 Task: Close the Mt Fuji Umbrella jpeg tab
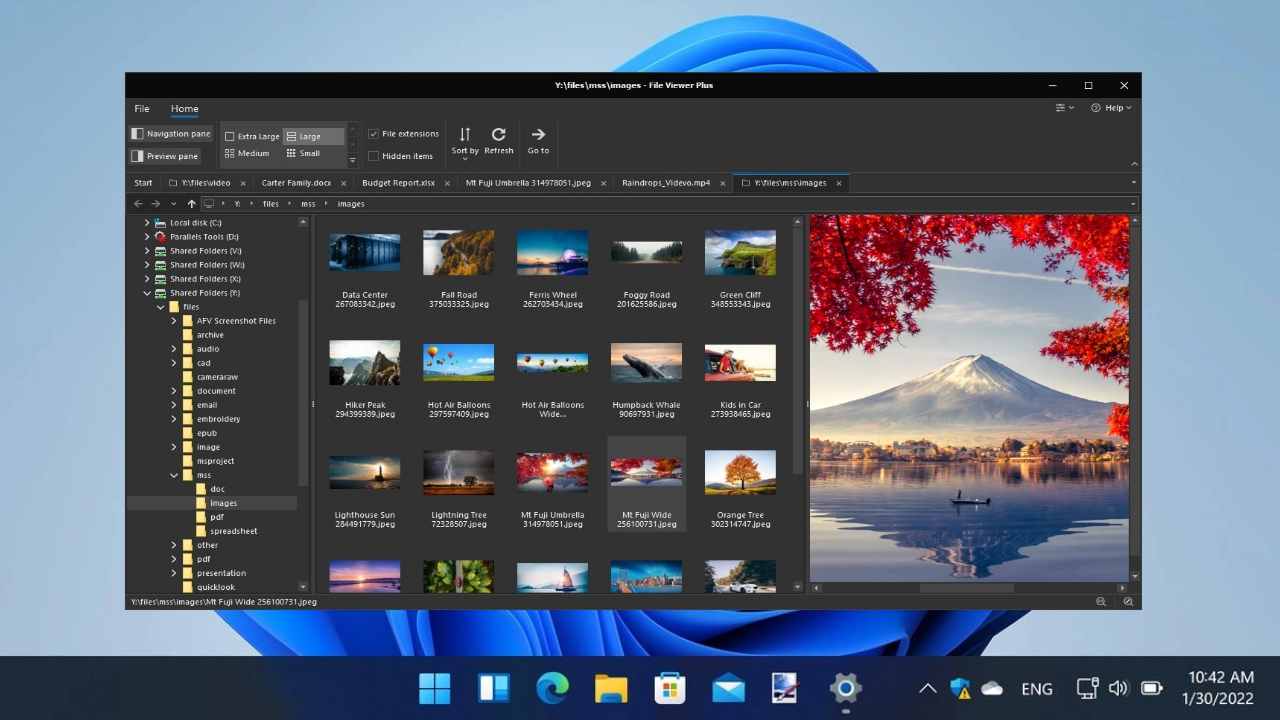pos(603,184)
